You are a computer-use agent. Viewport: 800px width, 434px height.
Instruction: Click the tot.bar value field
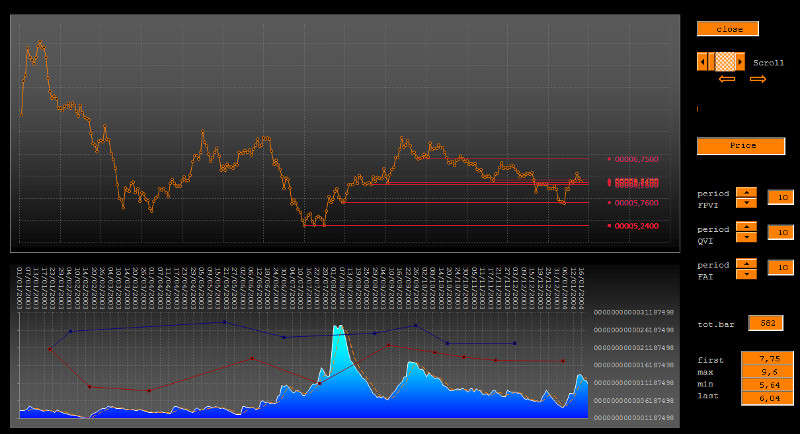point(766,323)
